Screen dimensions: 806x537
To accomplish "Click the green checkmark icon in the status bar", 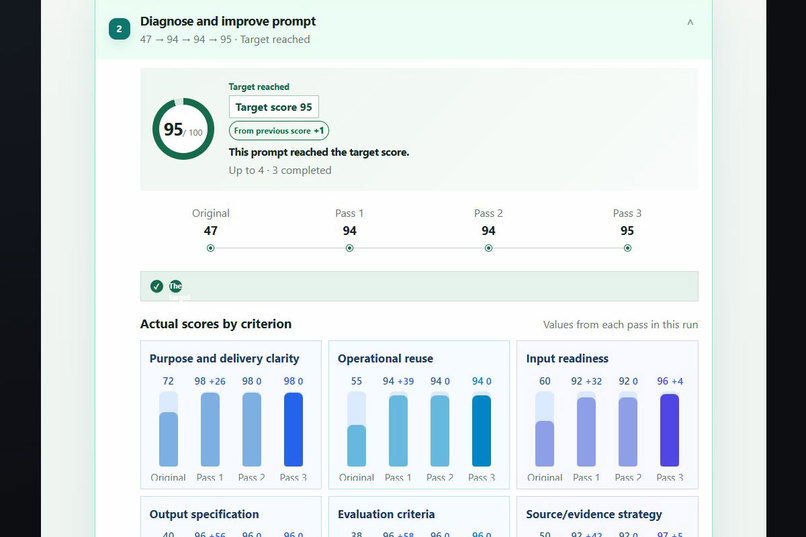I will (x=157, y=286).
